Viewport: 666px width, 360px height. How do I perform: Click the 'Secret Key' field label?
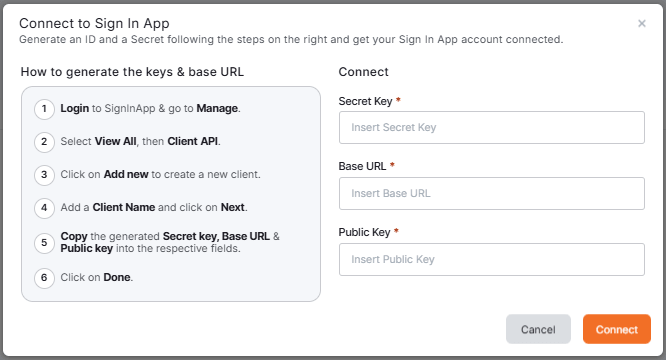point(365,101)
